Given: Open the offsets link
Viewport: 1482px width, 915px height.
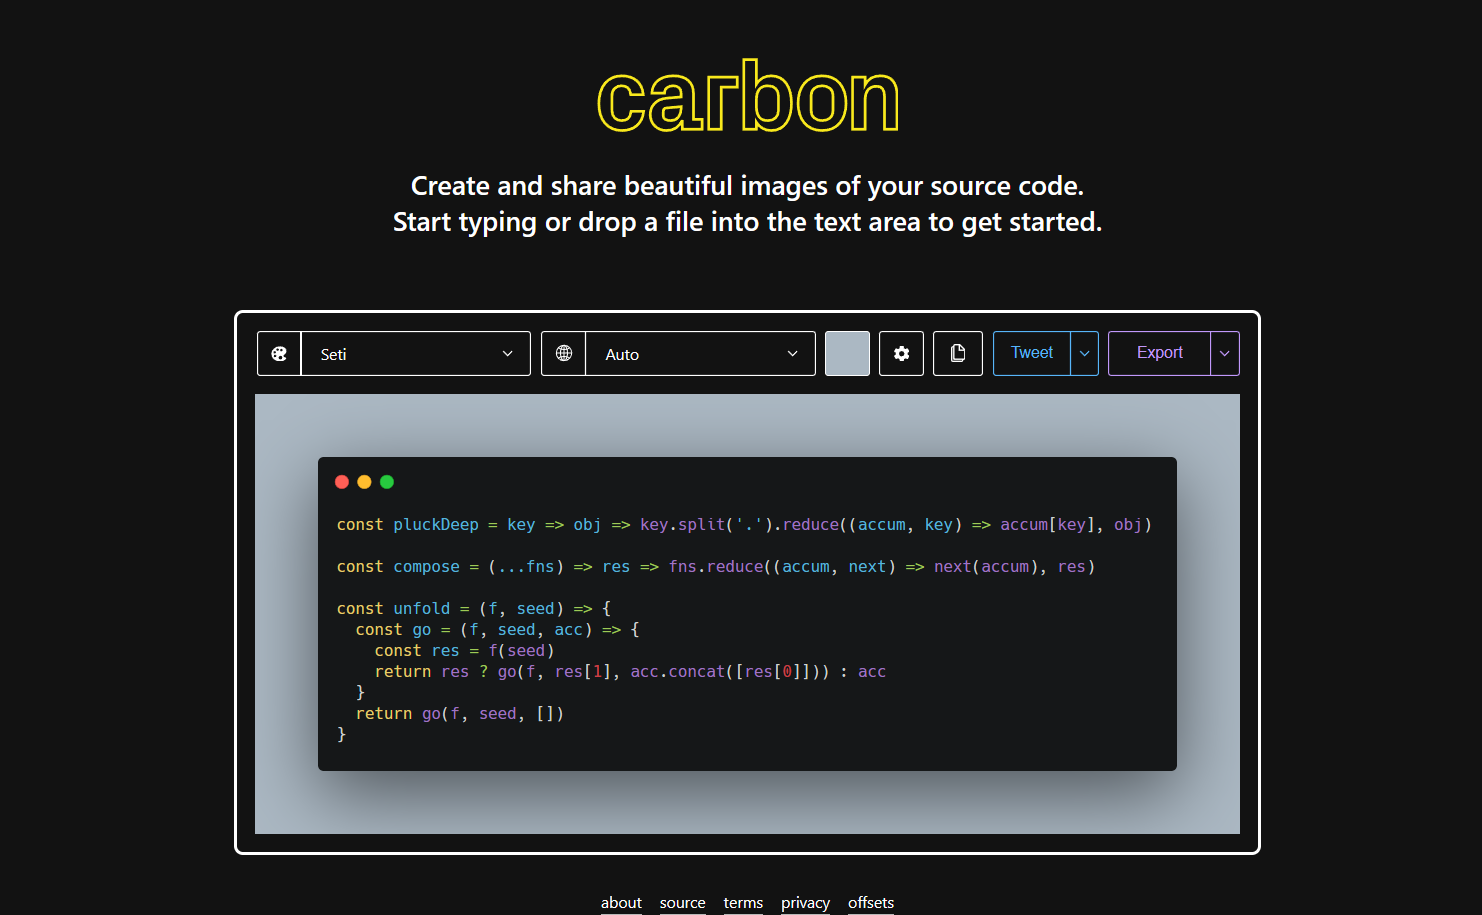Looking at the screenshot, I should pos(871,903).
